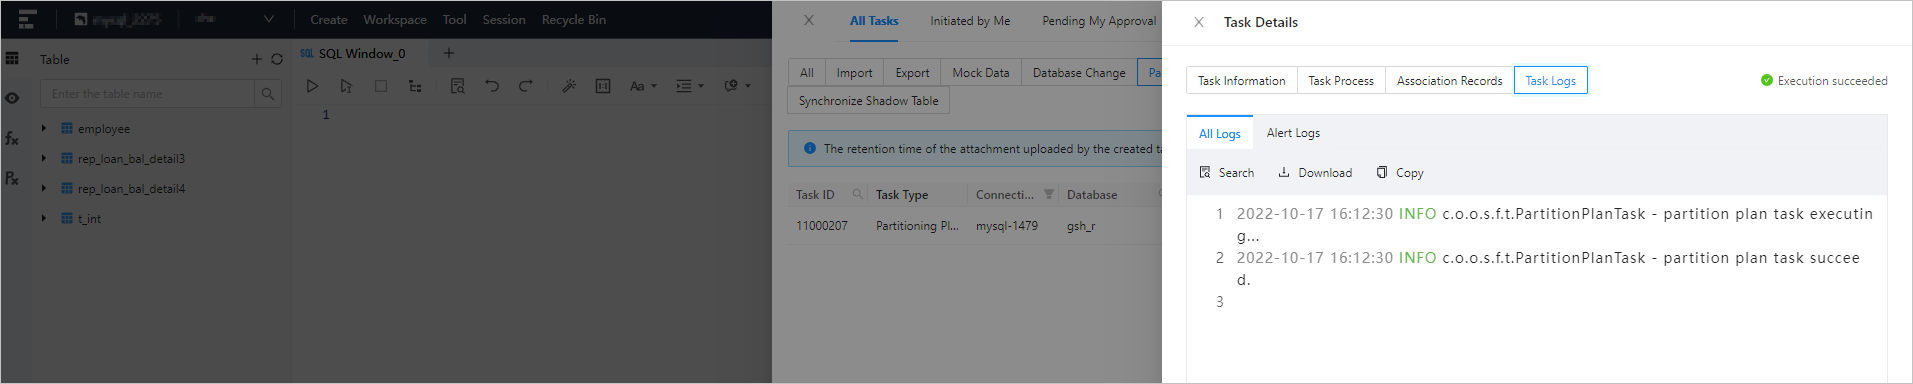The image size is (1913, 384).
Task: Open the Function list fx icon
Action: tap(12, 138)
